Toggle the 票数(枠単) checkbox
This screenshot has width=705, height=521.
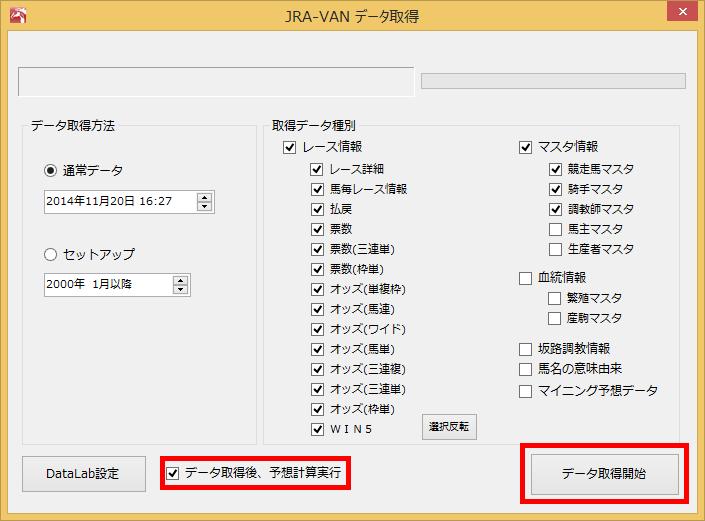317,269
